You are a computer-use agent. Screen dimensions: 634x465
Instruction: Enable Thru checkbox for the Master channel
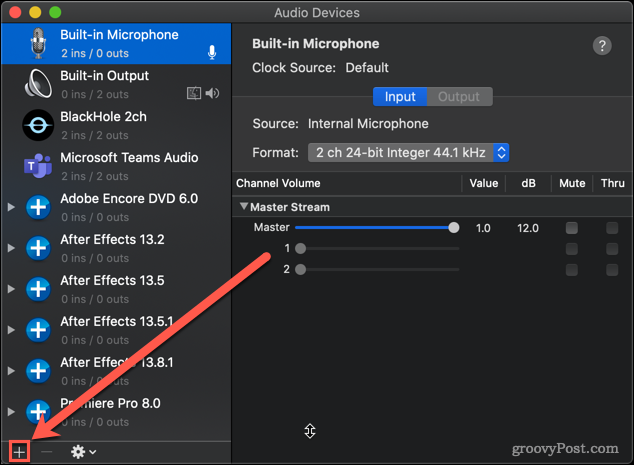tap(611, 228)
